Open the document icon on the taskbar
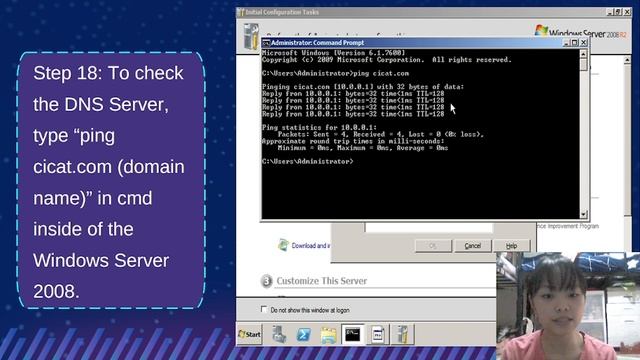 point(378,334)
